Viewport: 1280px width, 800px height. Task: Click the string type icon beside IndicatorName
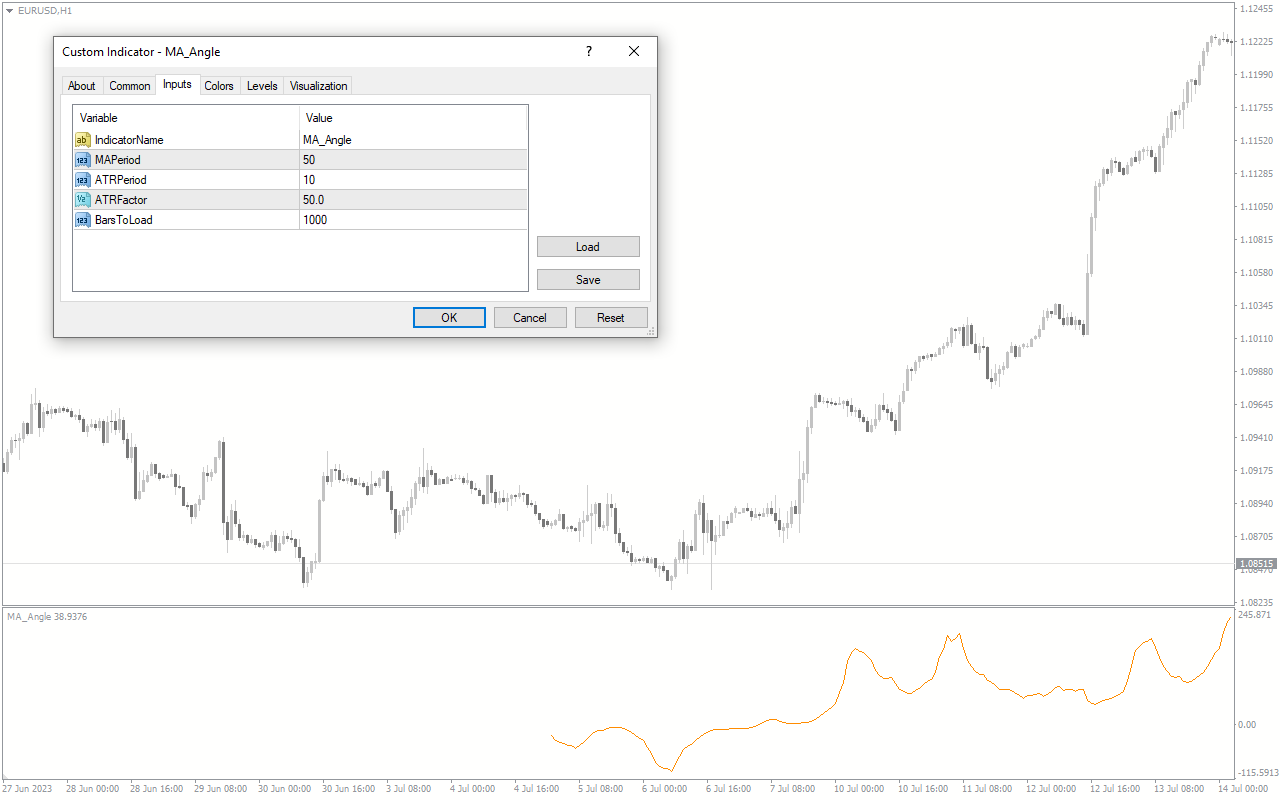(x=82, y=140)
